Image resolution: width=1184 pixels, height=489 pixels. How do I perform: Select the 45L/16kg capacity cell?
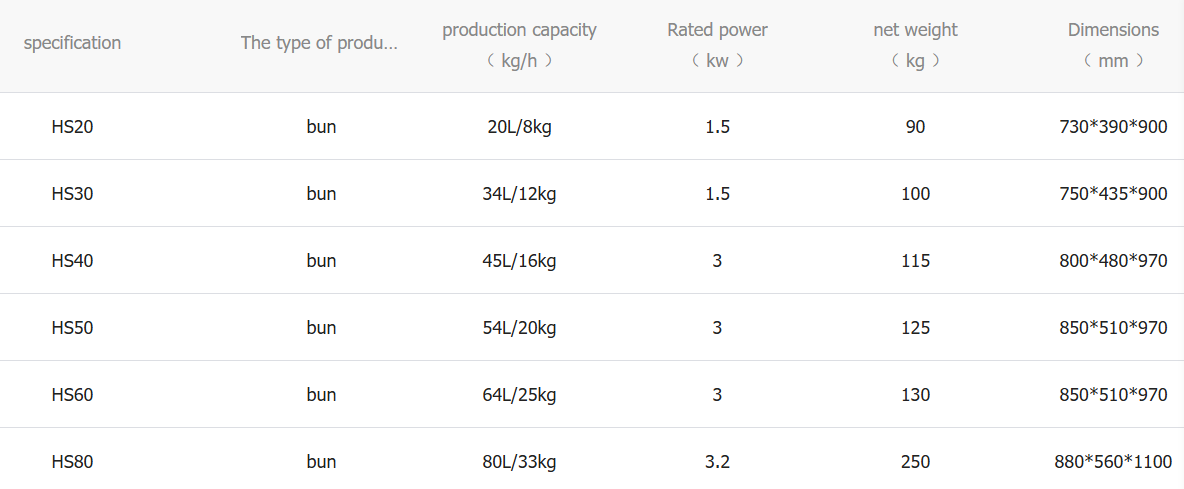[x=519, y=261]
